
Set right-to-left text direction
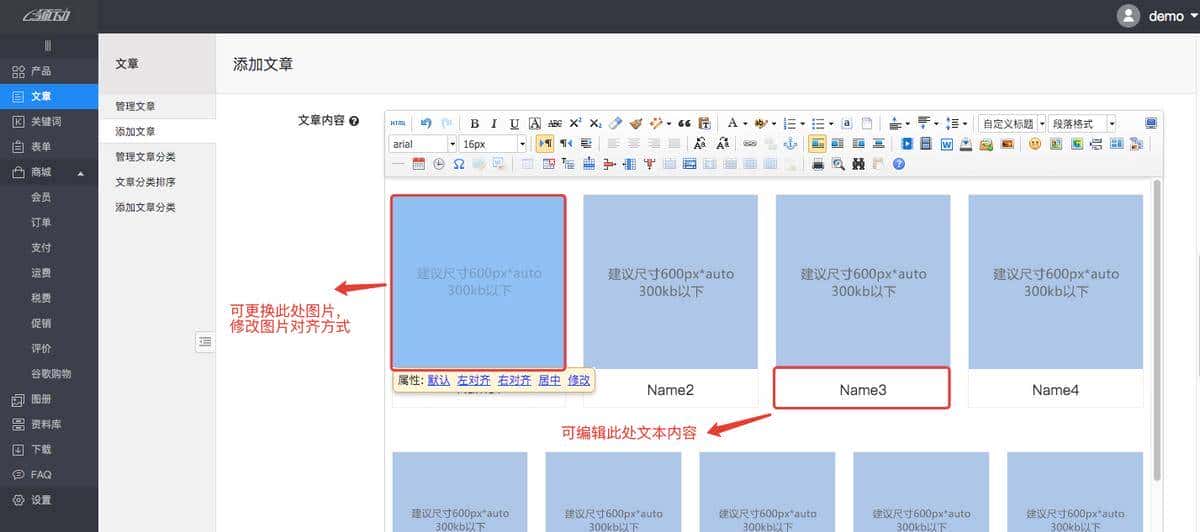(566, 143)
